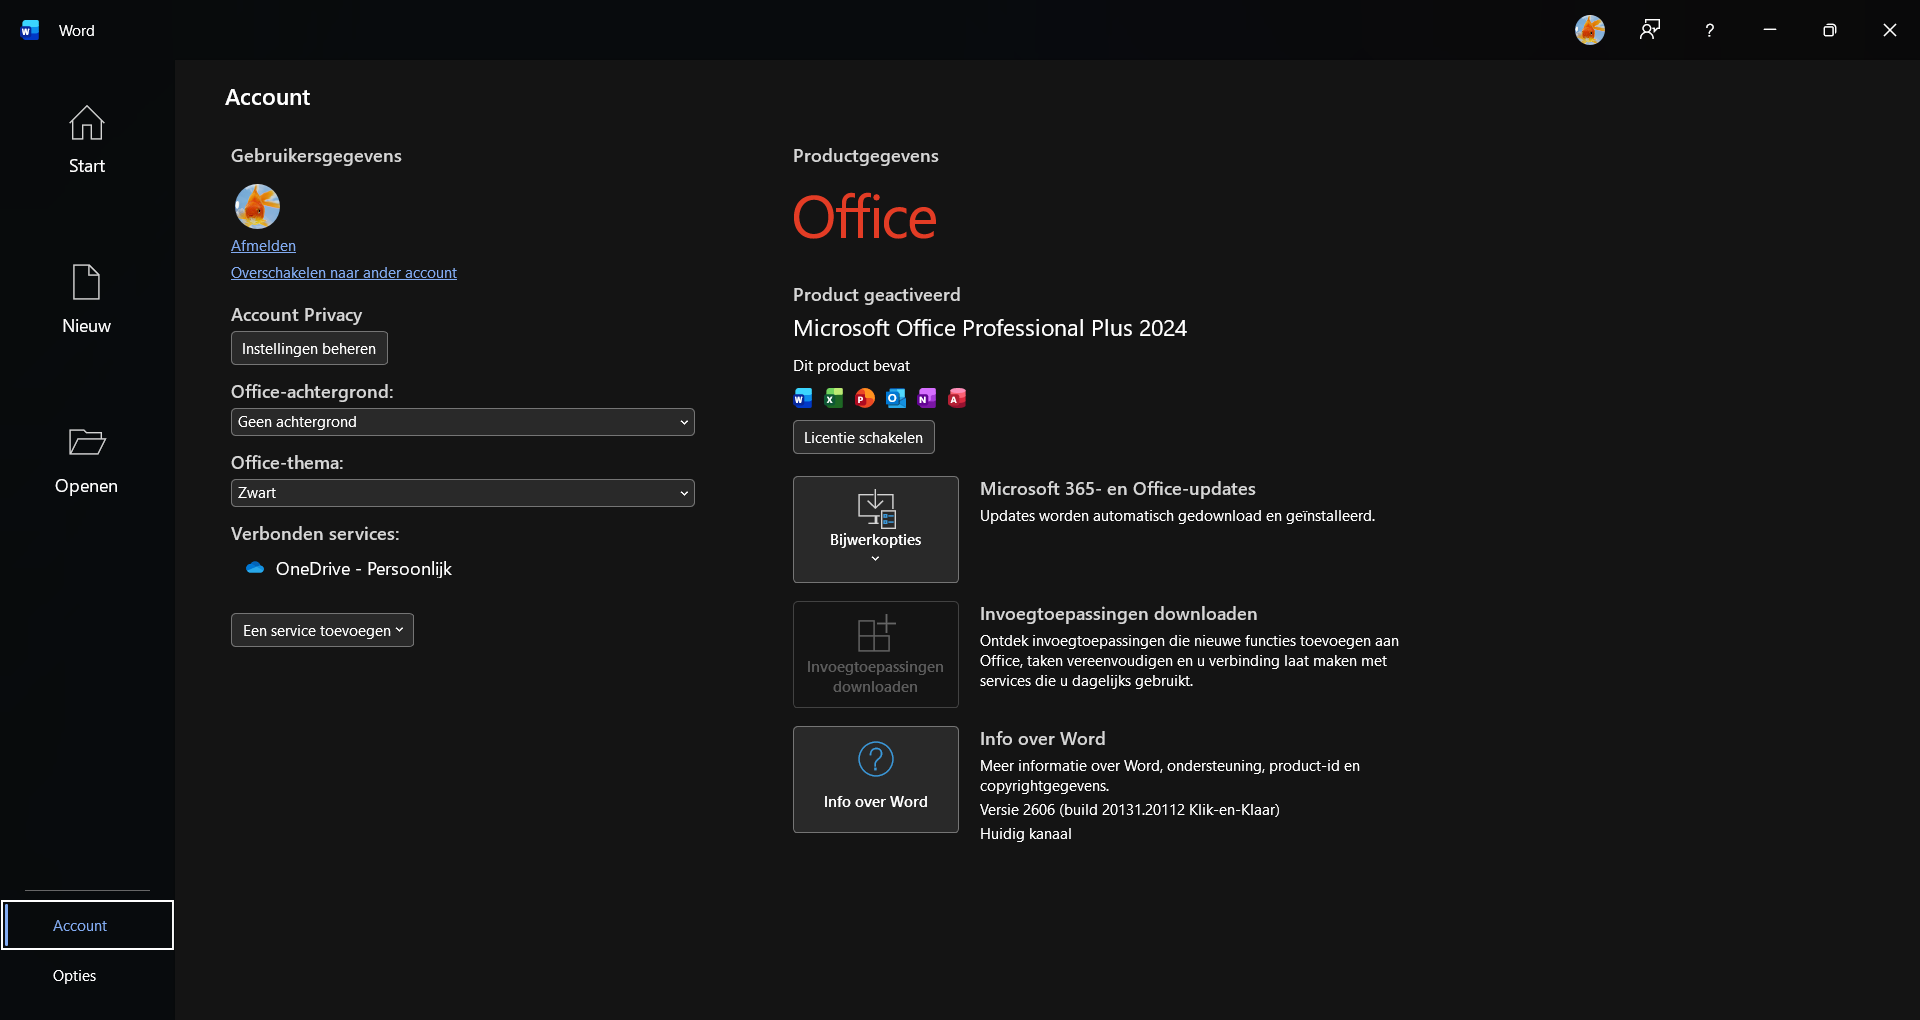Screen dimensions: 1920x1020
Task: Click the Product geactiveerd label
Action: 877,295
